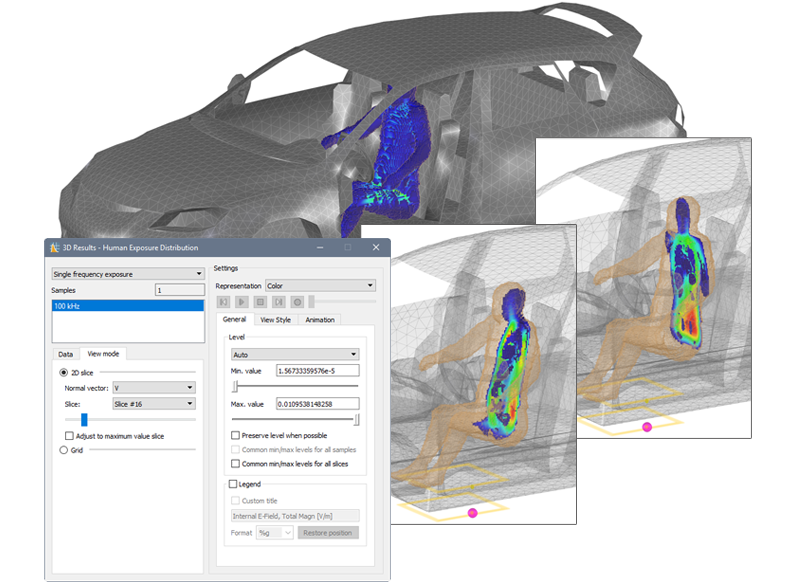795x582 pixels.
Task: Click the stop animation icon
Action: 260,301
